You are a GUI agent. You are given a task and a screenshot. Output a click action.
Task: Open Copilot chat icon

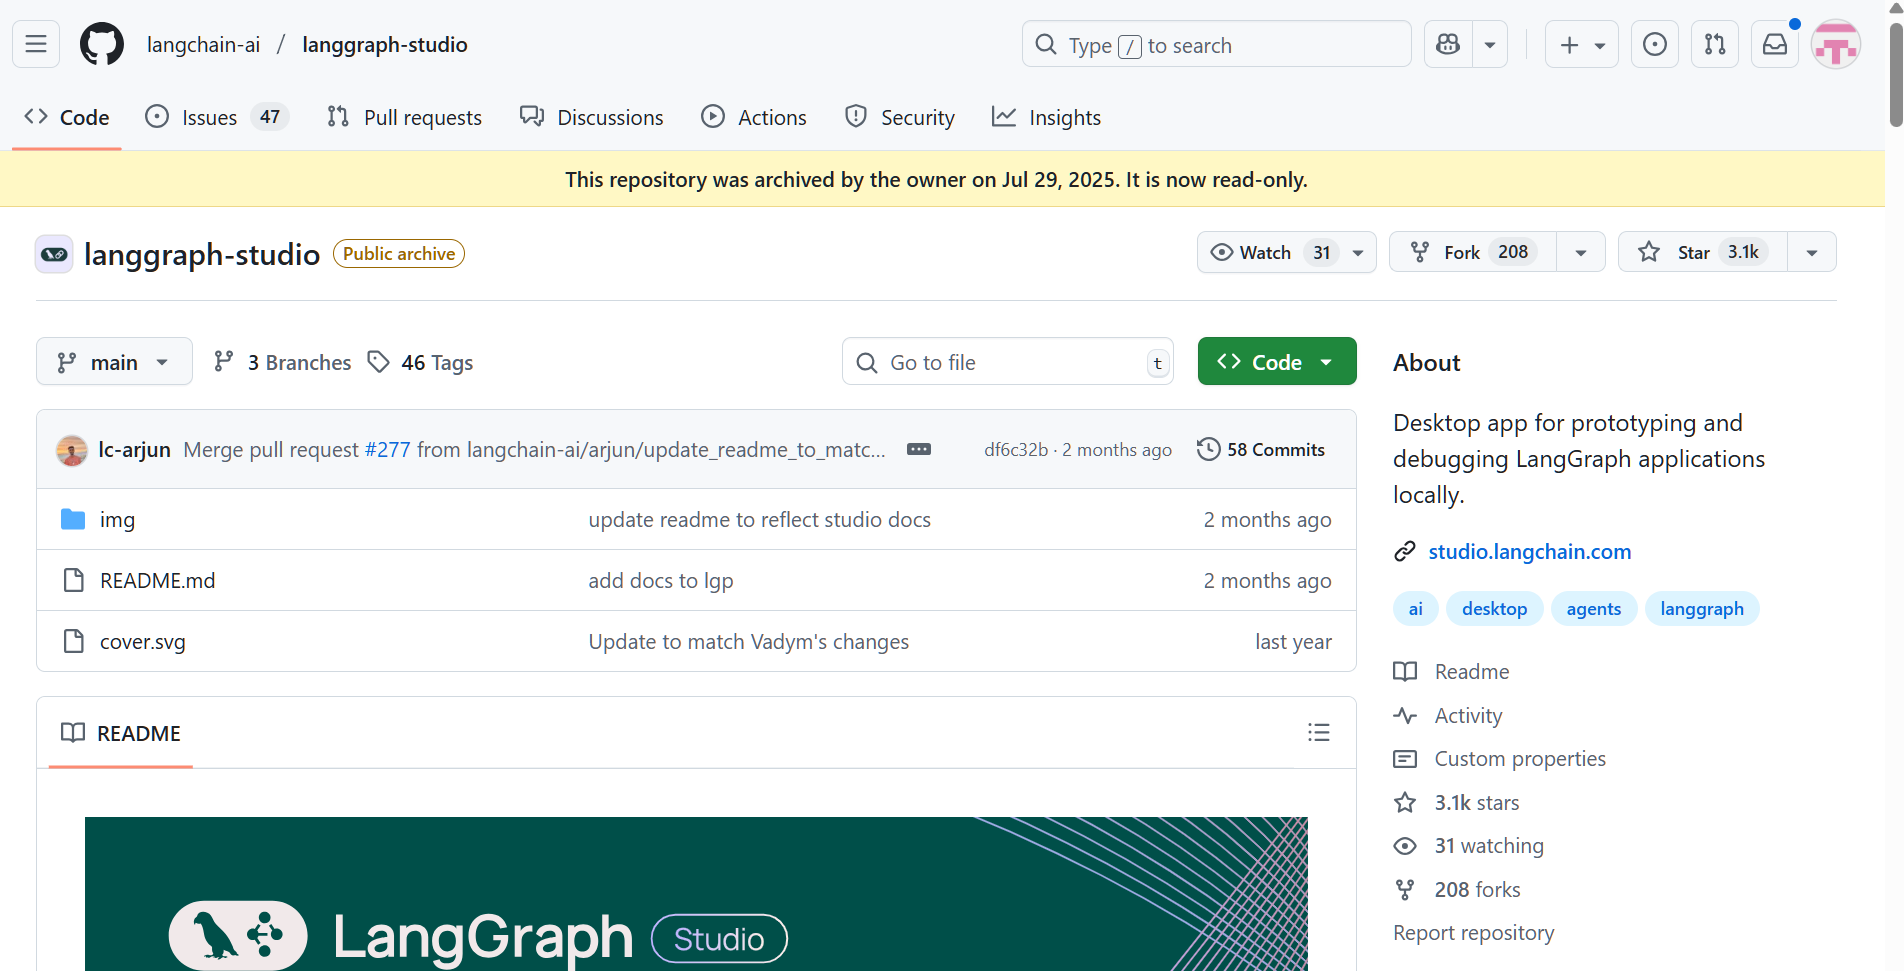tap(1448, 44)
